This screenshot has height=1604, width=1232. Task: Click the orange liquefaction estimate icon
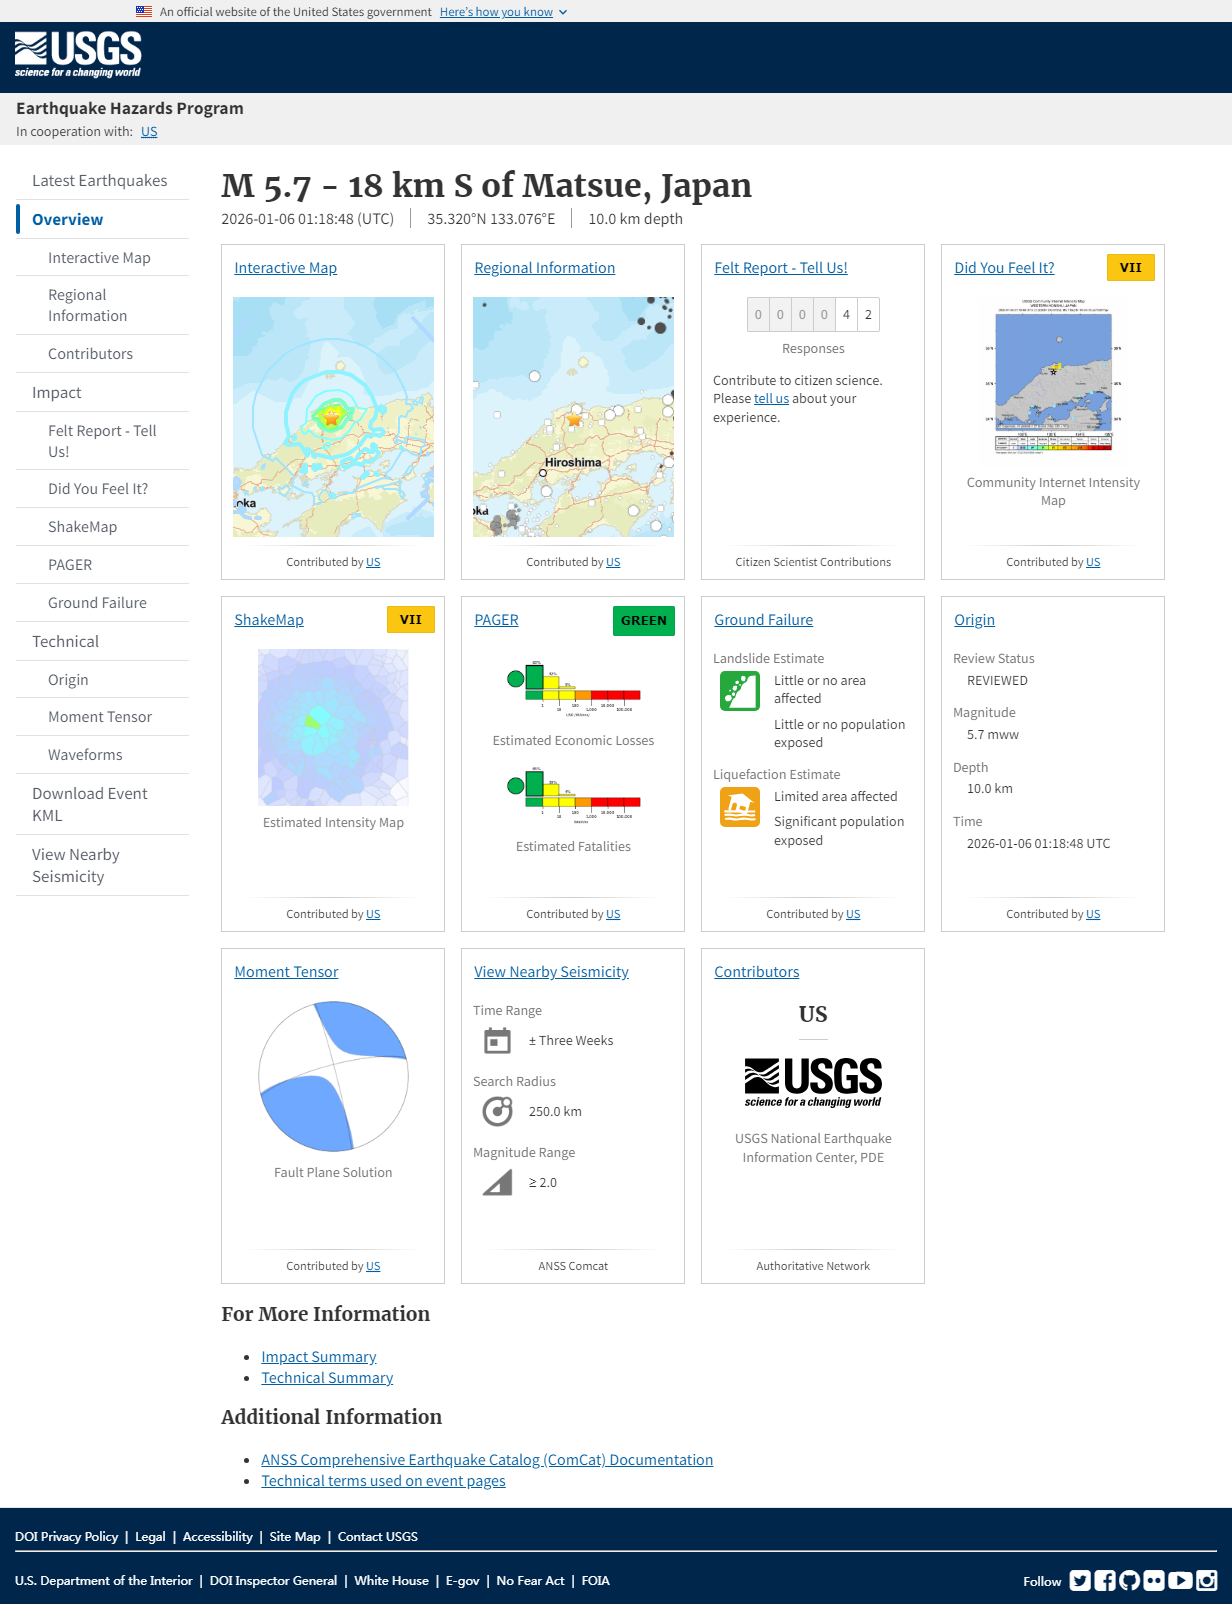point(740,807)
